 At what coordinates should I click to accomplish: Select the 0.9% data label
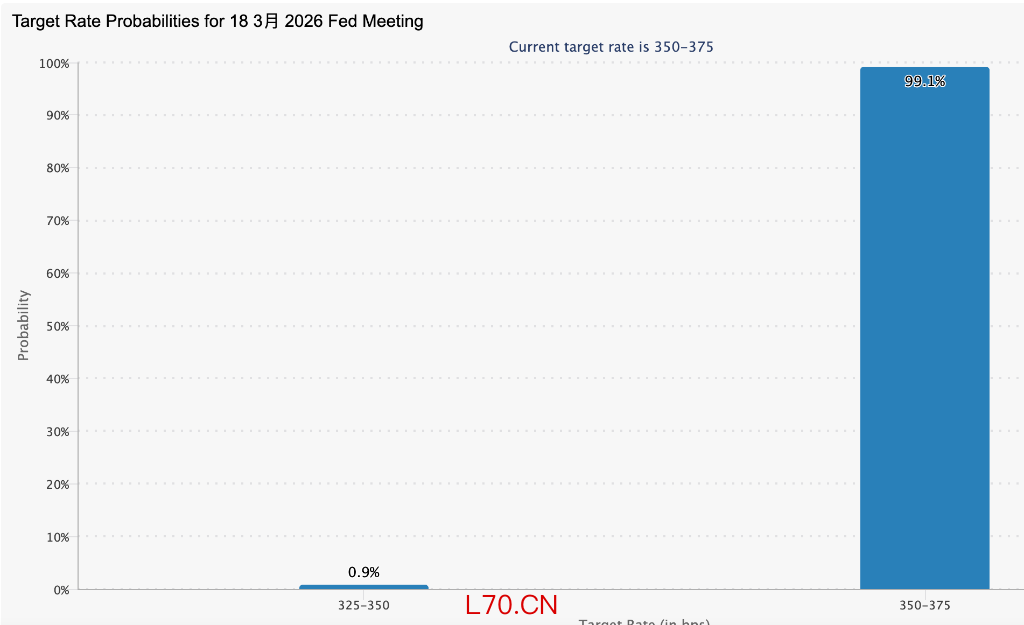364,572
